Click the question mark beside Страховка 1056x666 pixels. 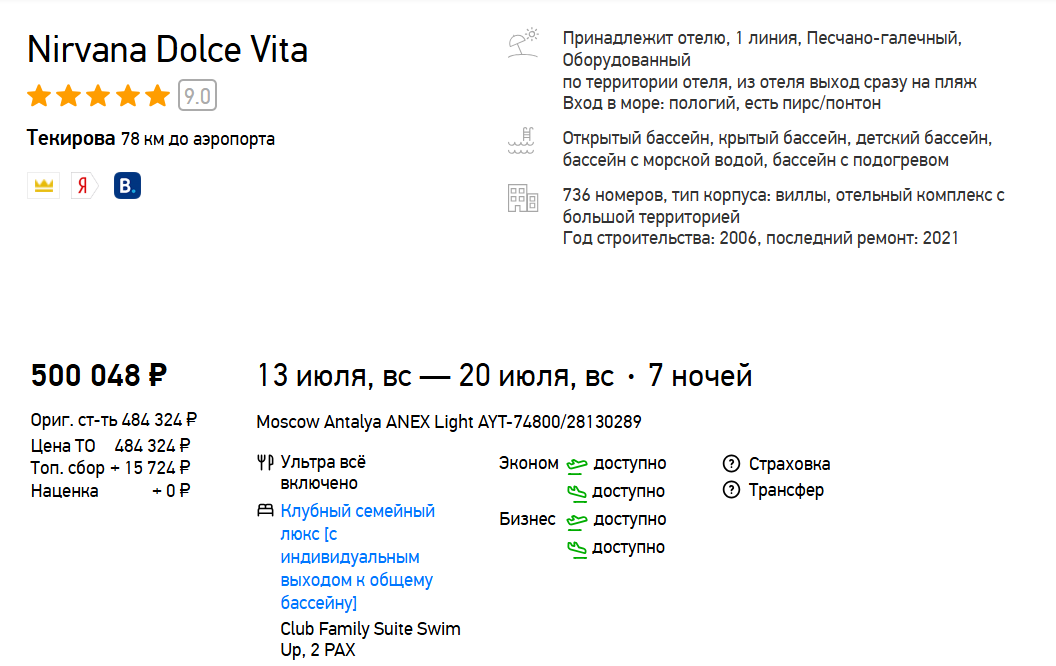[733, 463]
